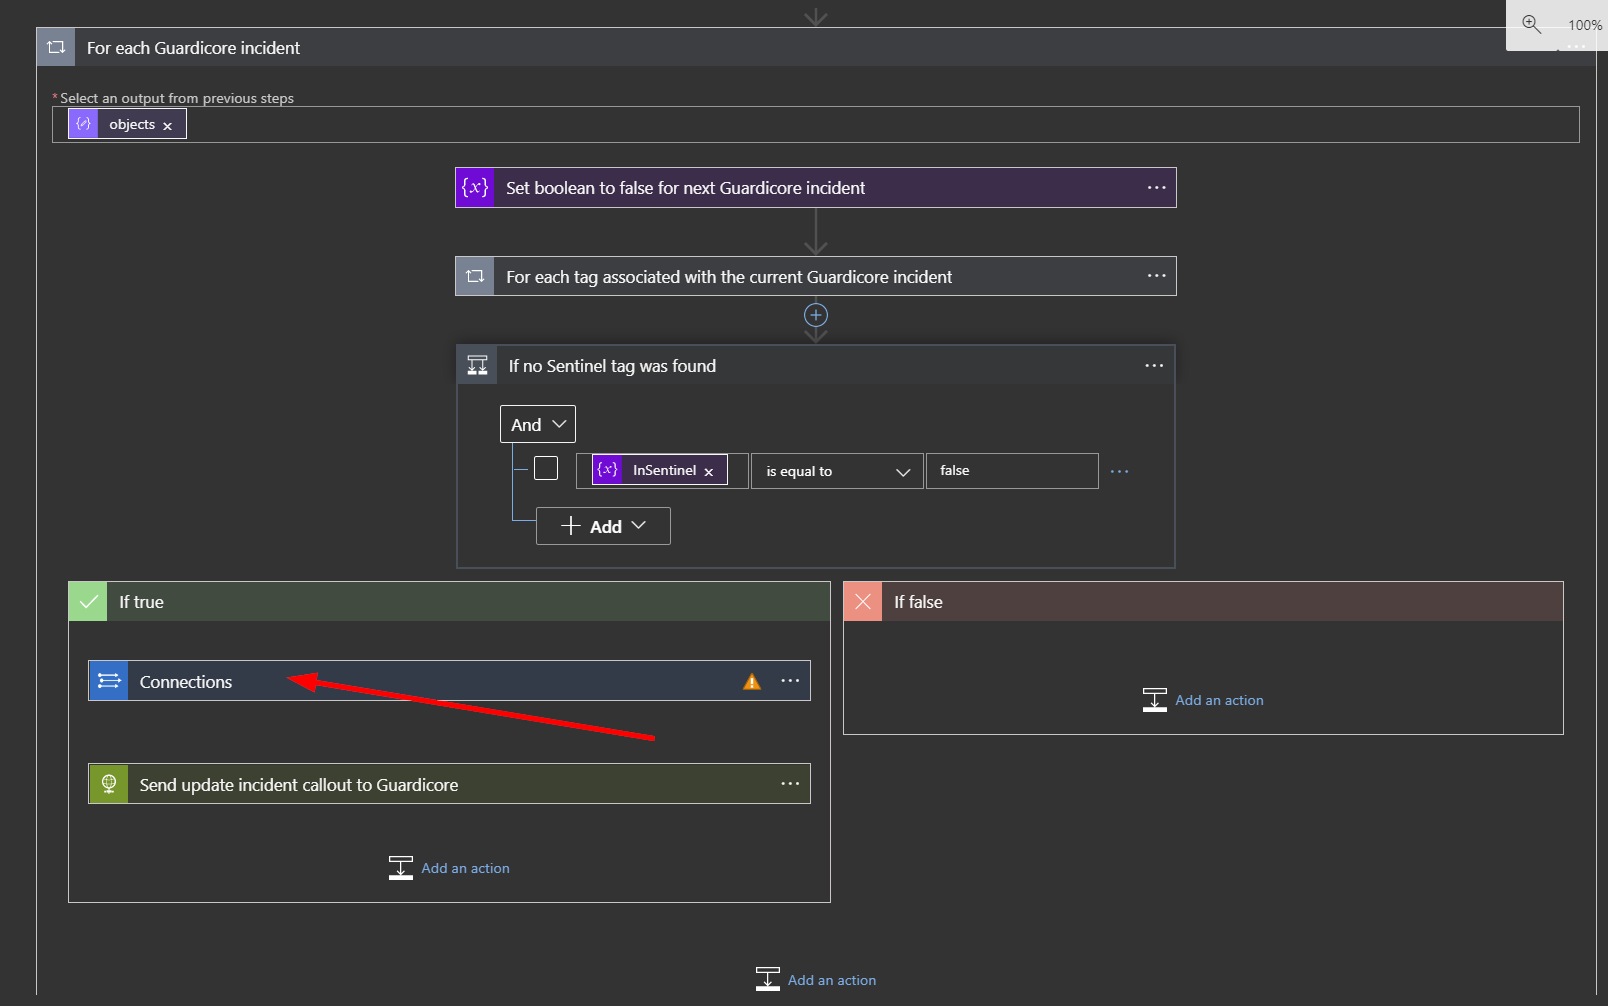Click the 100% zoom level indicator
Screen dimensions: 1608x1006
click(x=1585, y=25)
